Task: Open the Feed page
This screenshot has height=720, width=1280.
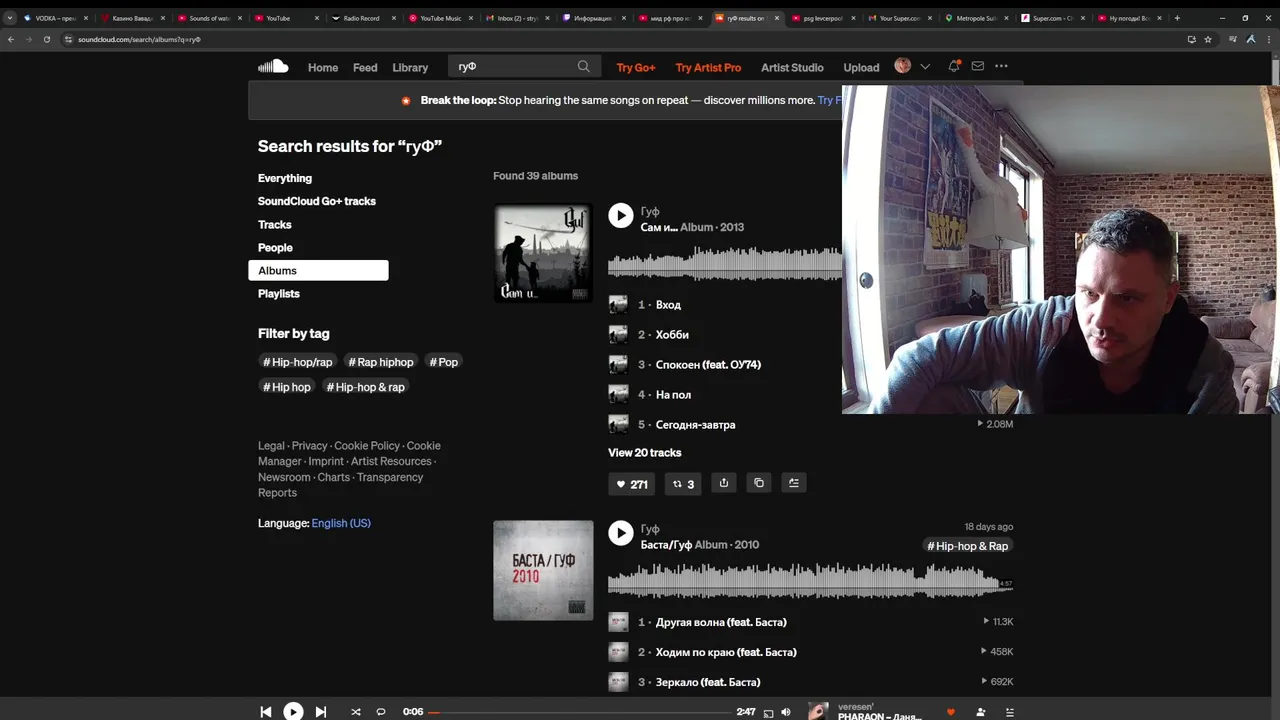Action: pyautogui.click(x=365, y=67)
